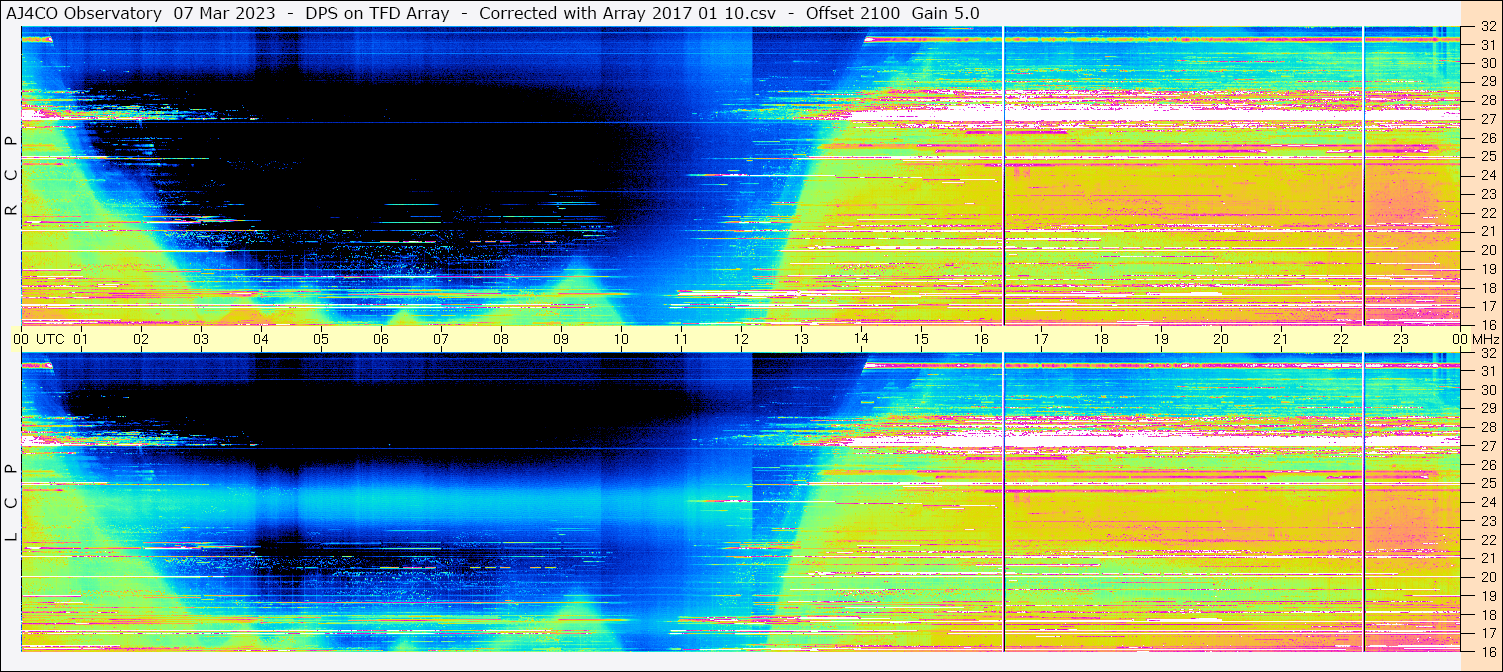Viewport: 1503px width, 672px height.
Task: Click the 30 MHz label of LCP panel
Action: point(1488,390)
